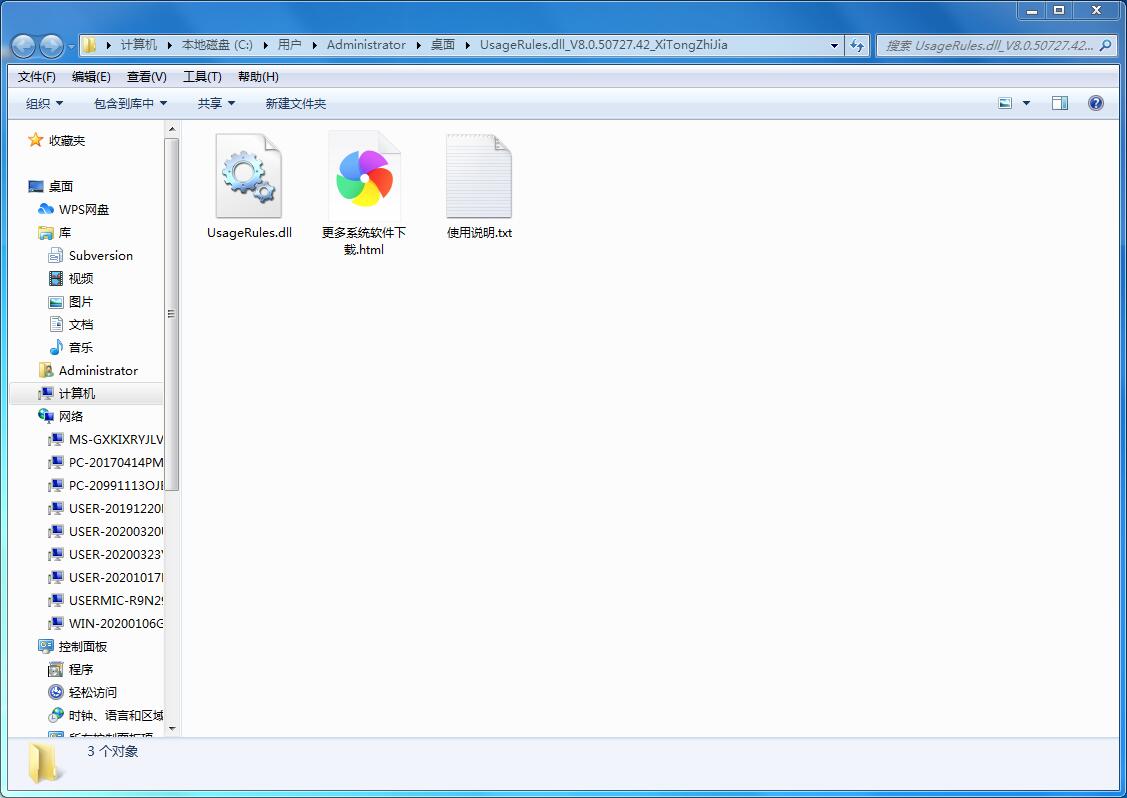The width and height of the screenshot is (1127, 798).
Task: Click the 用户 breadcrumb segment
Action: click(290, 45)
